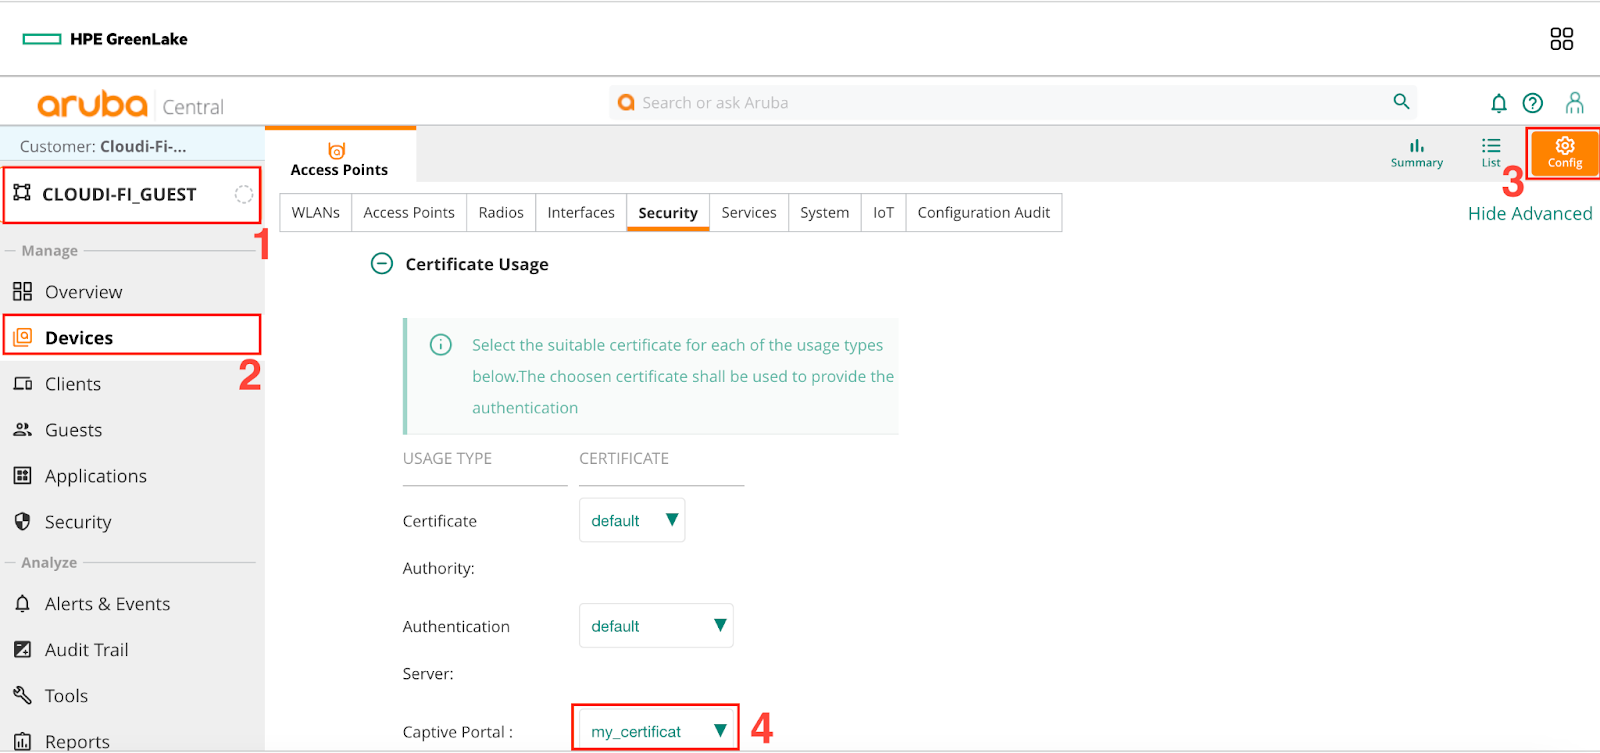The height and width of the screenshot is (753, 1600).
Task: Click the Tools wrench icon
Action: point(23,695)
